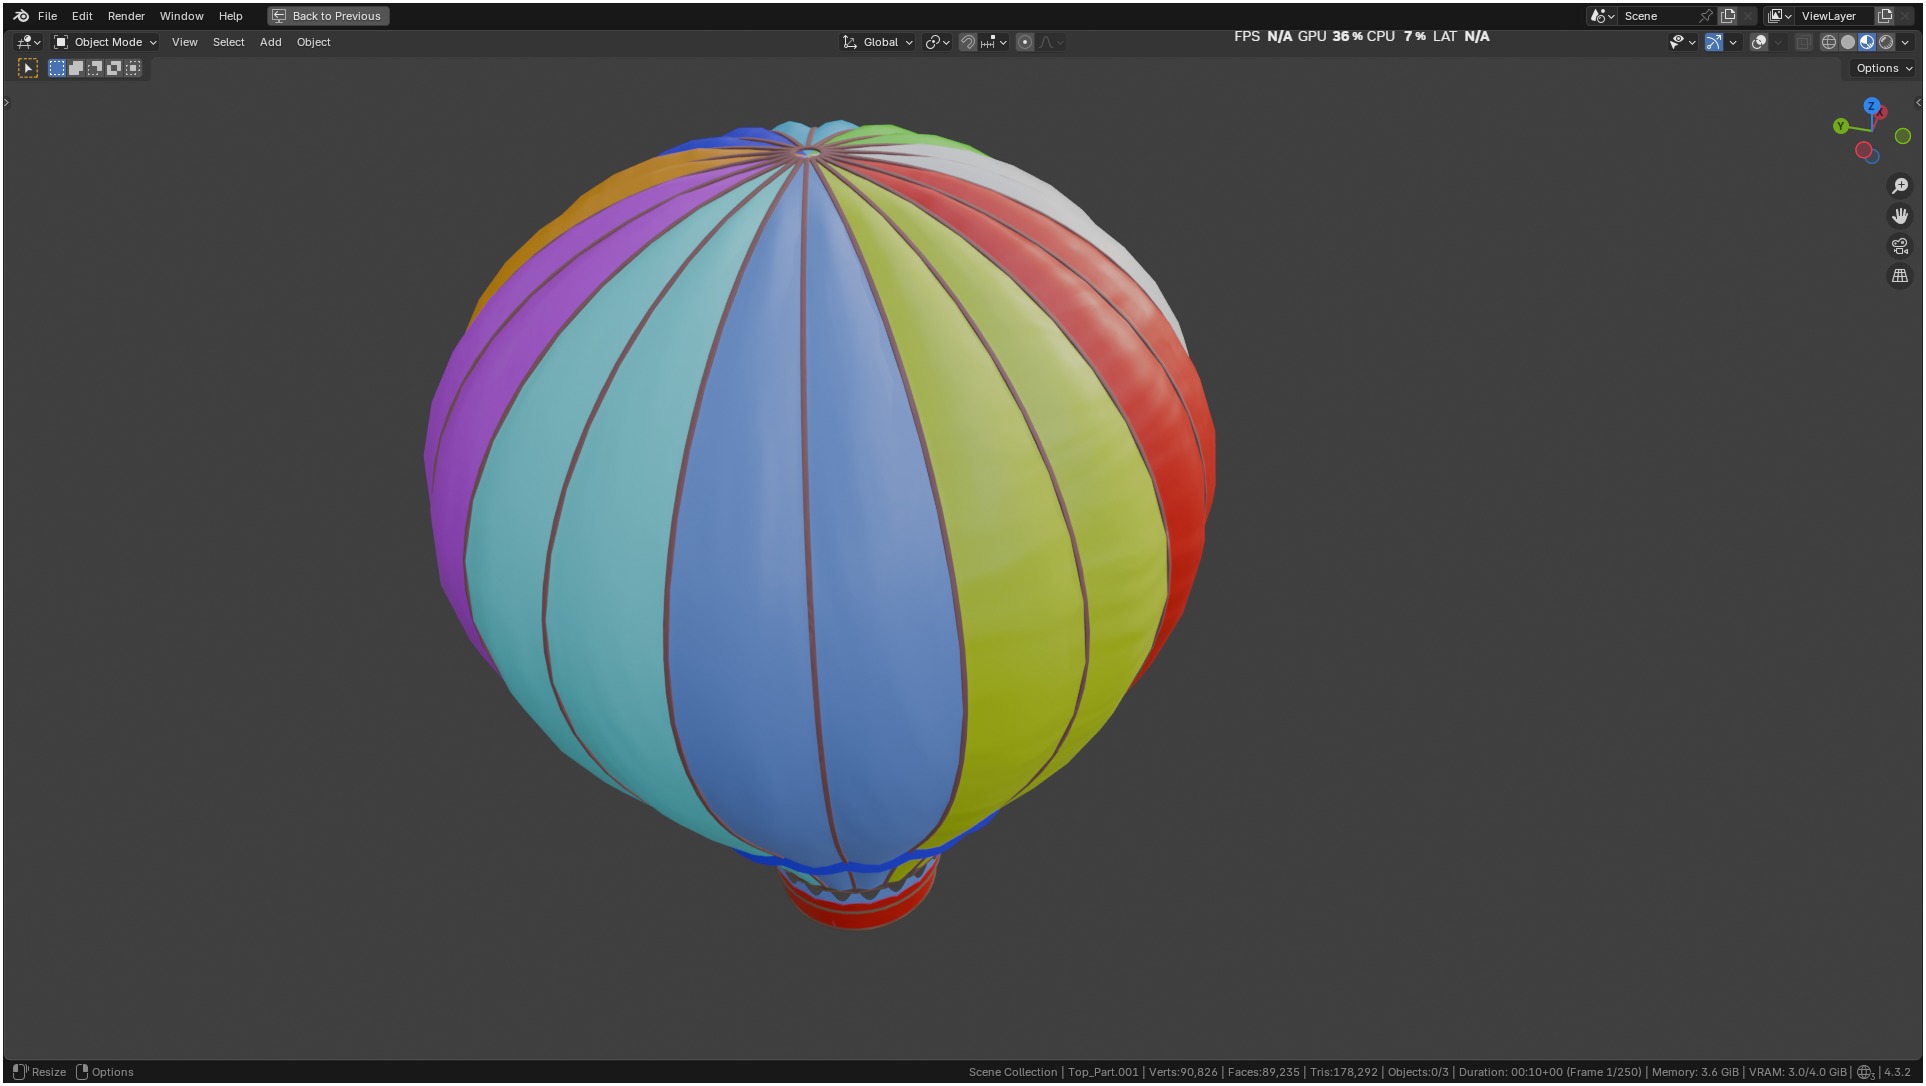
Task: Open the transform pivot point dropdown
Action: coord(937,42)
